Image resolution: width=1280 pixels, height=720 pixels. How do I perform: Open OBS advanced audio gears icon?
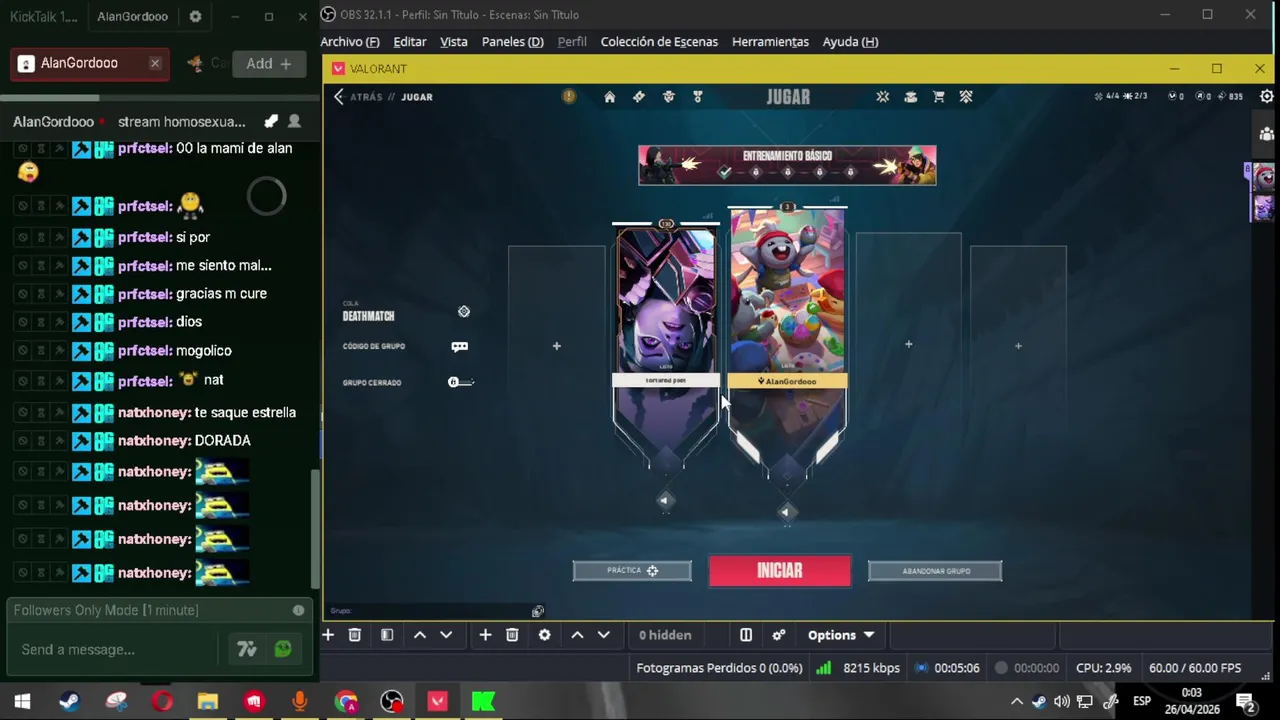pos(778,635)
